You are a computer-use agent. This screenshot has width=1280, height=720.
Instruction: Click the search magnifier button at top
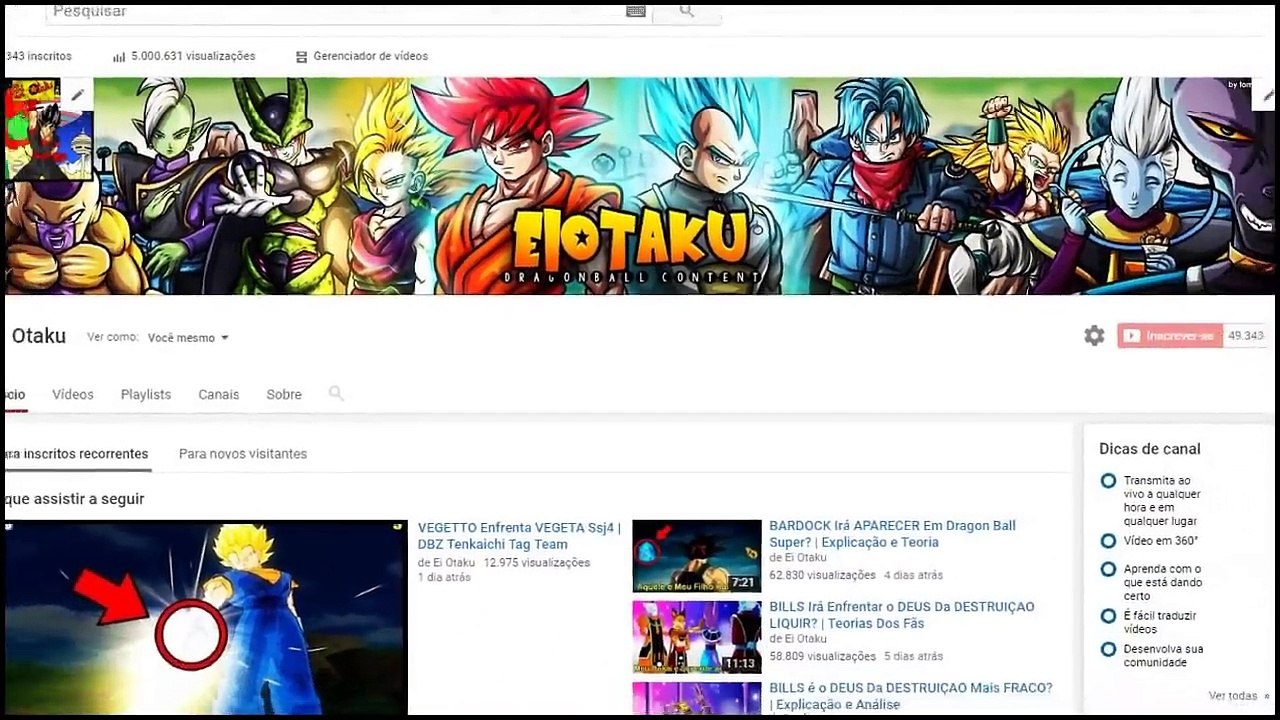pyautogui.click(x=686, y=11)
